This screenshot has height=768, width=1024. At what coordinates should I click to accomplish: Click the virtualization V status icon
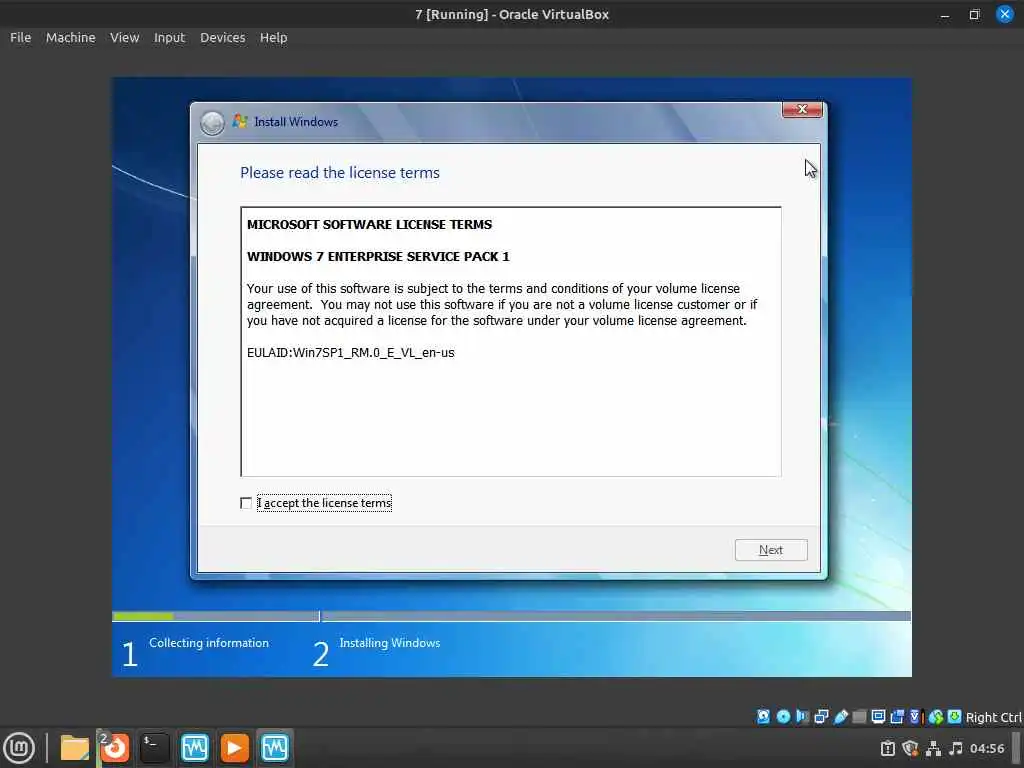click(x=915, y=717)
